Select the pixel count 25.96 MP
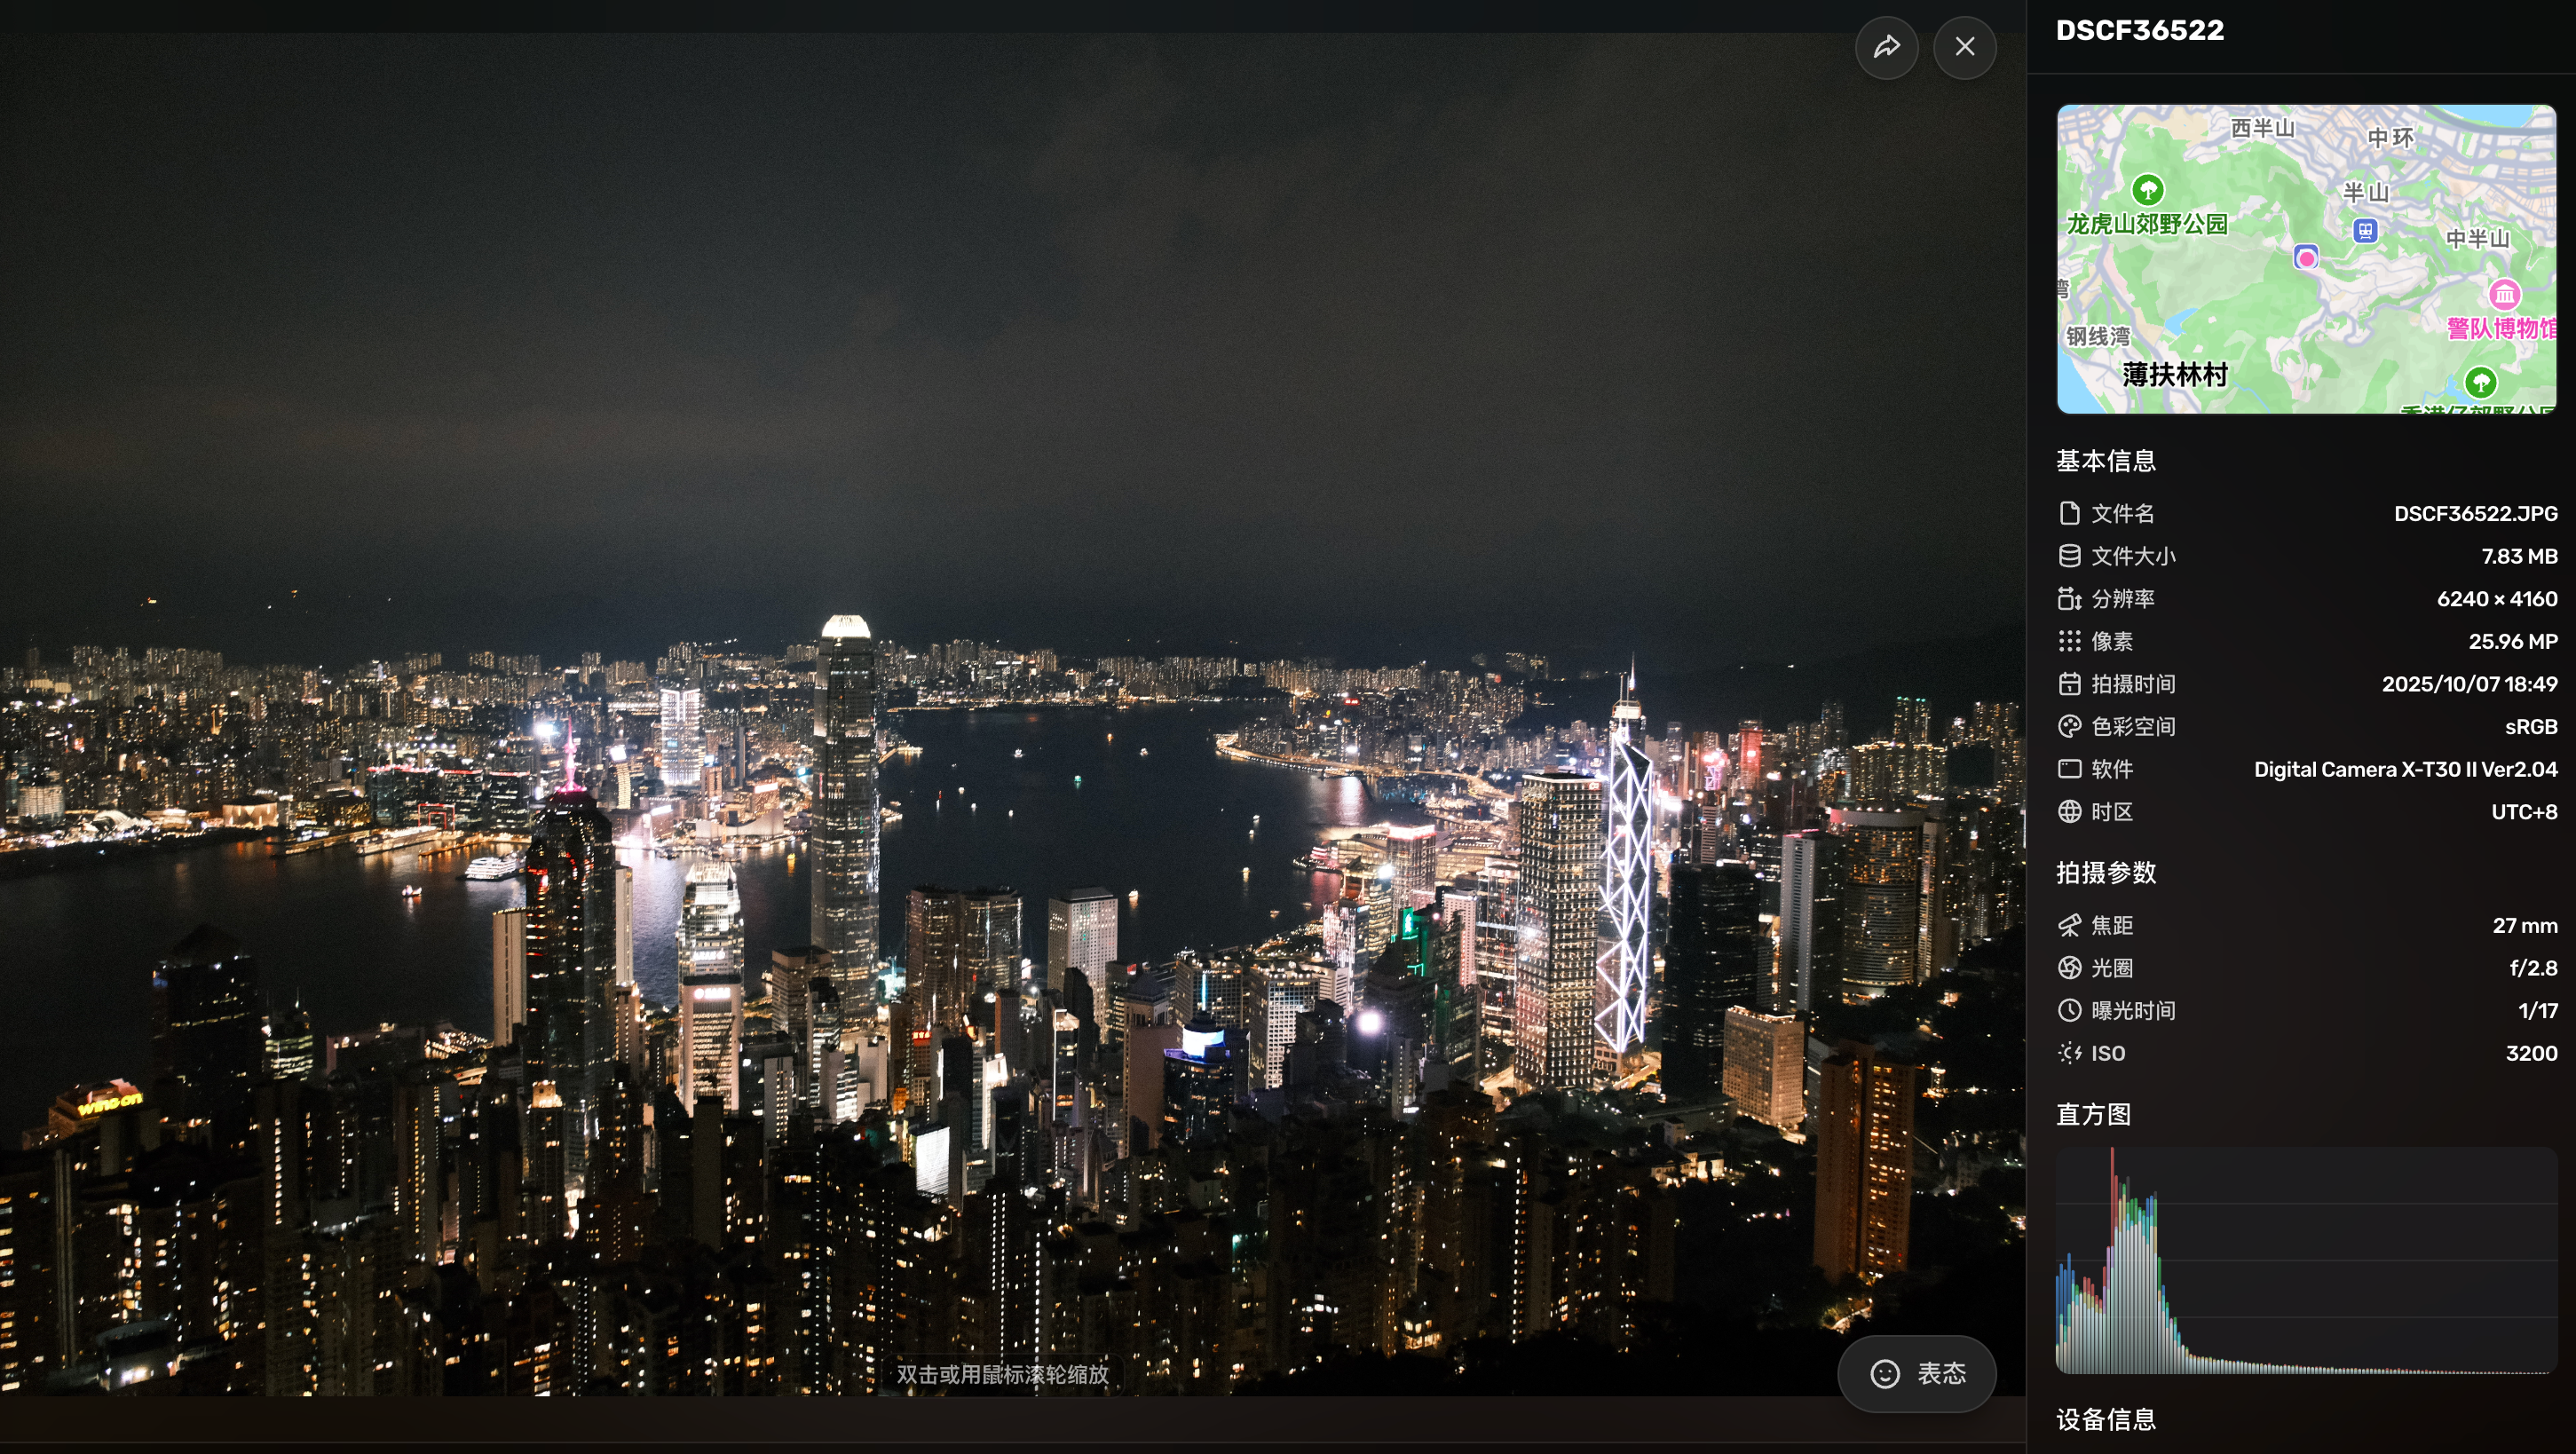The width and height of the screenshot is (2576, 1454). 2513,641
